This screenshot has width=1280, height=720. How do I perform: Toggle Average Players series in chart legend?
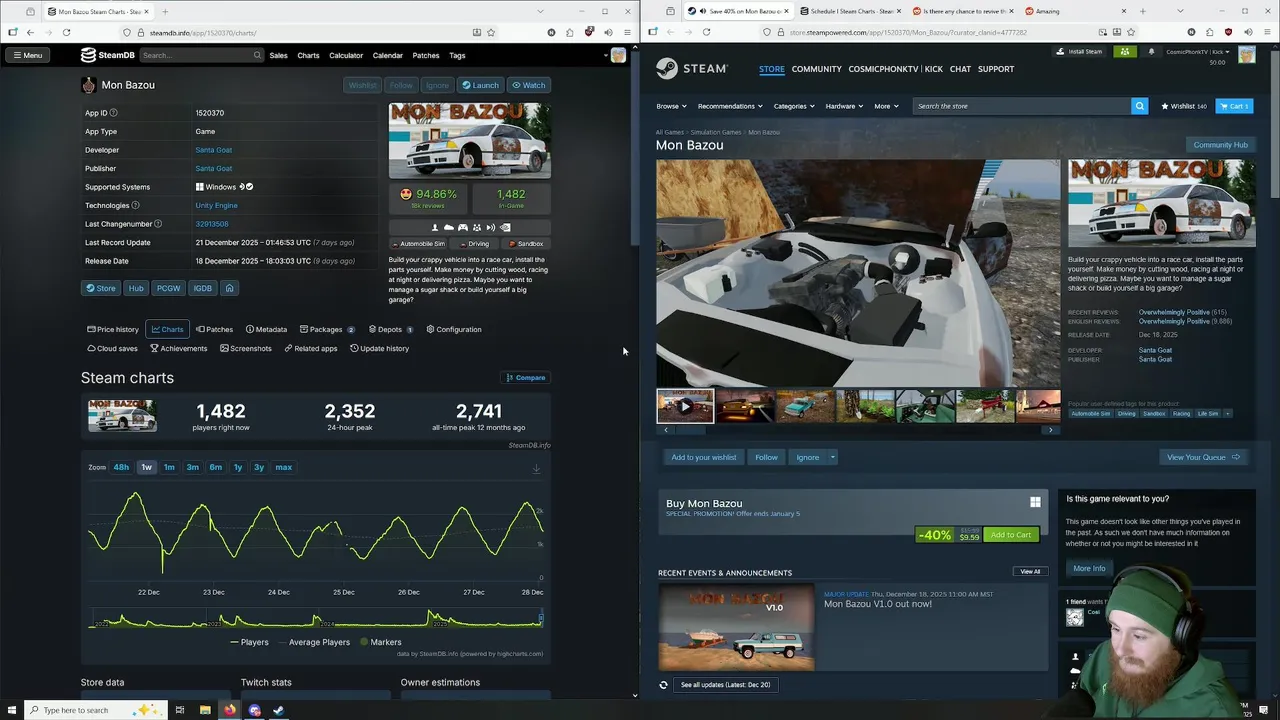click(313, 642)
